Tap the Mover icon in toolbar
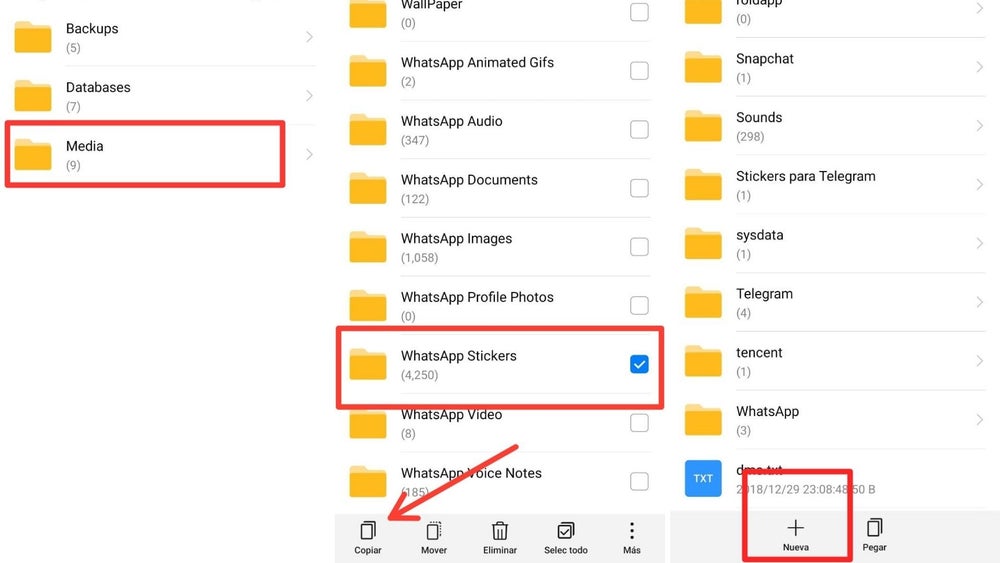The width and height of the screenshot is (1000, 563). 434,531
